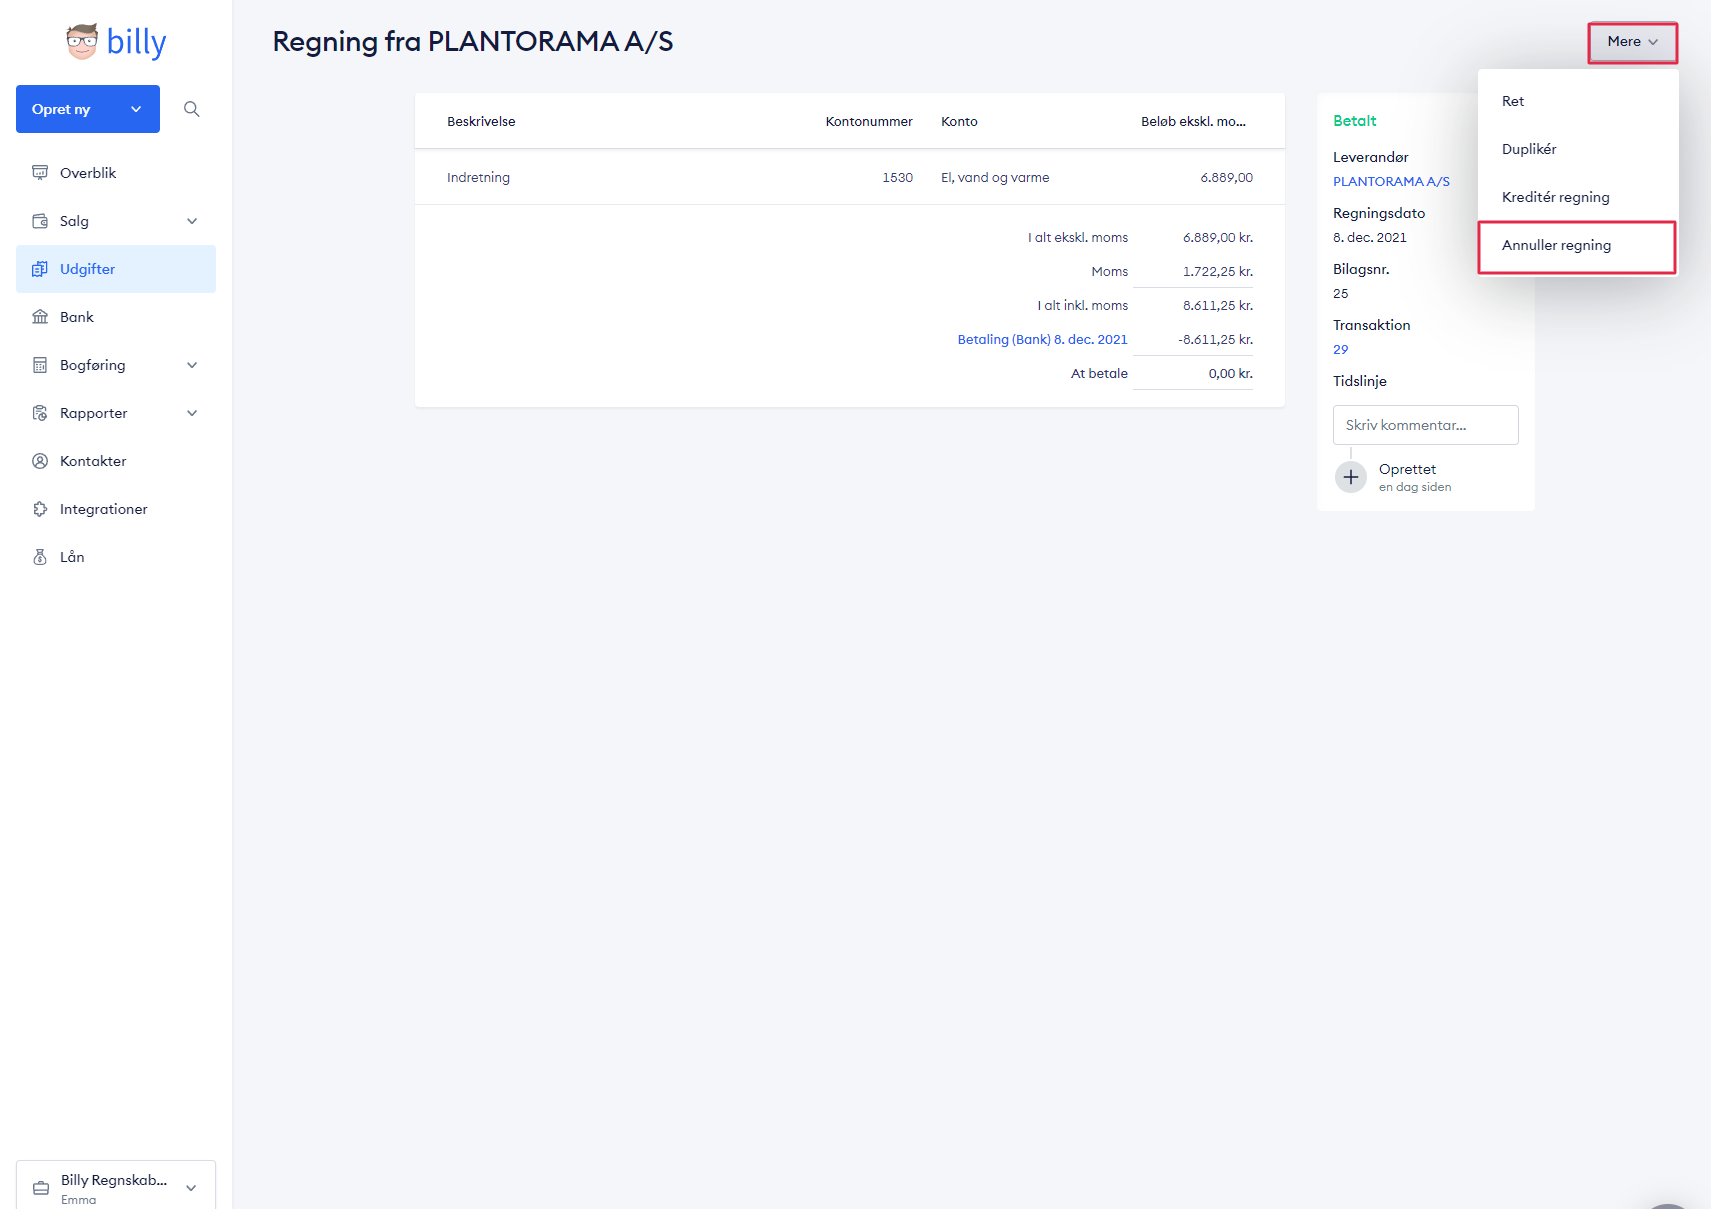Expand the Bogføring submenu chevron
The image size is (1711, 1209).
[192, 365]
